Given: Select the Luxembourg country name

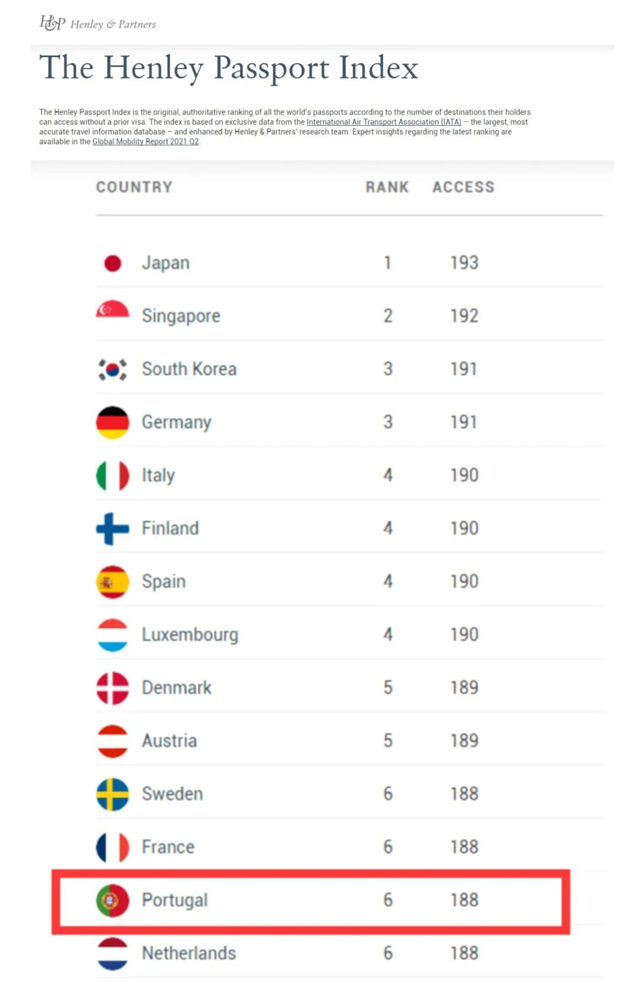Looking at the screenshot, I should click(190, 635).
